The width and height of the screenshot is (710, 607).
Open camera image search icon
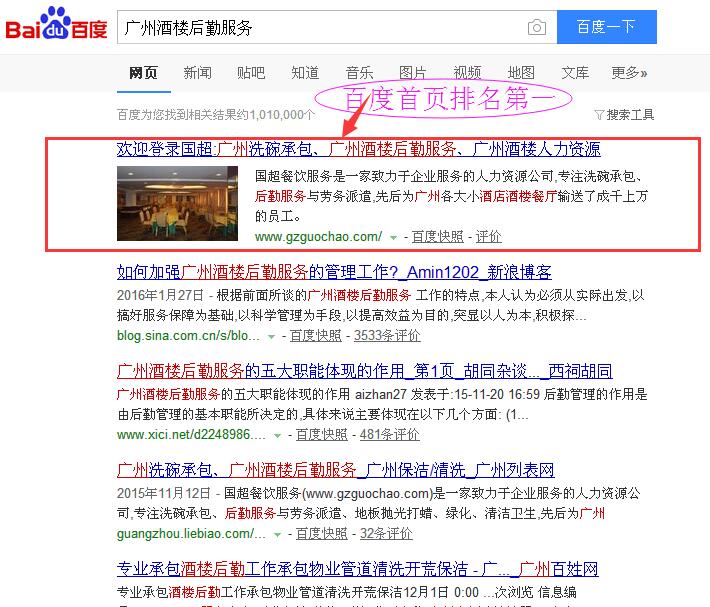[537, 27]
